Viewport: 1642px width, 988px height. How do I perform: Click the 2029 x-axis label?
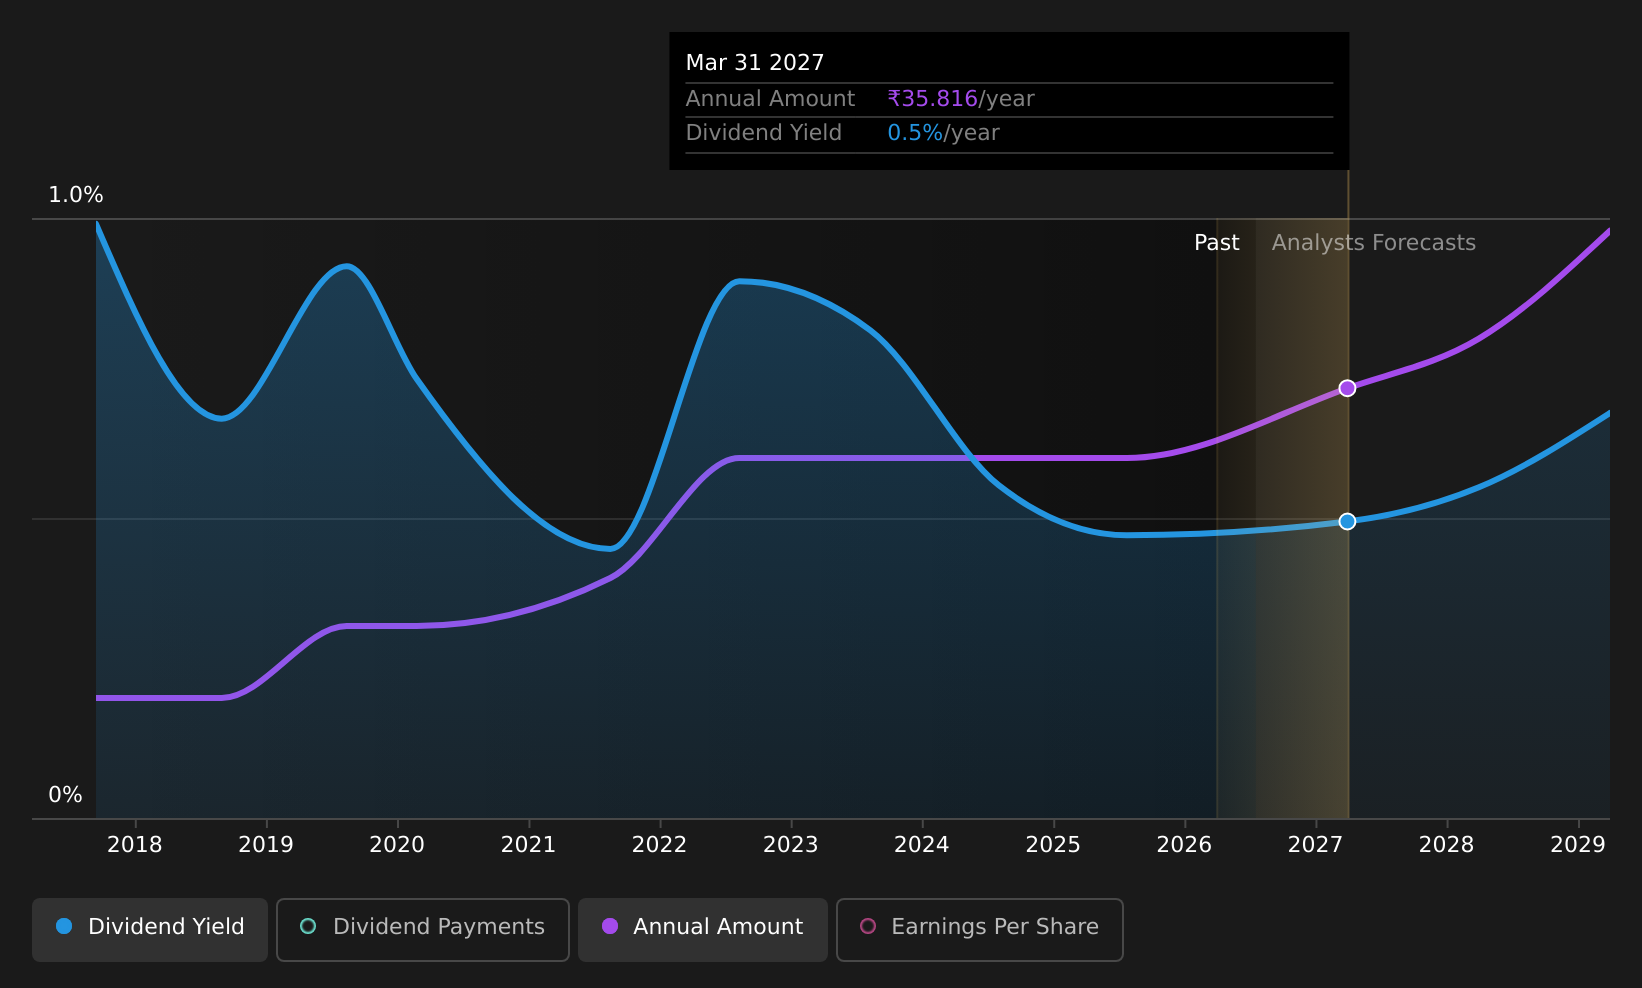1578,845
